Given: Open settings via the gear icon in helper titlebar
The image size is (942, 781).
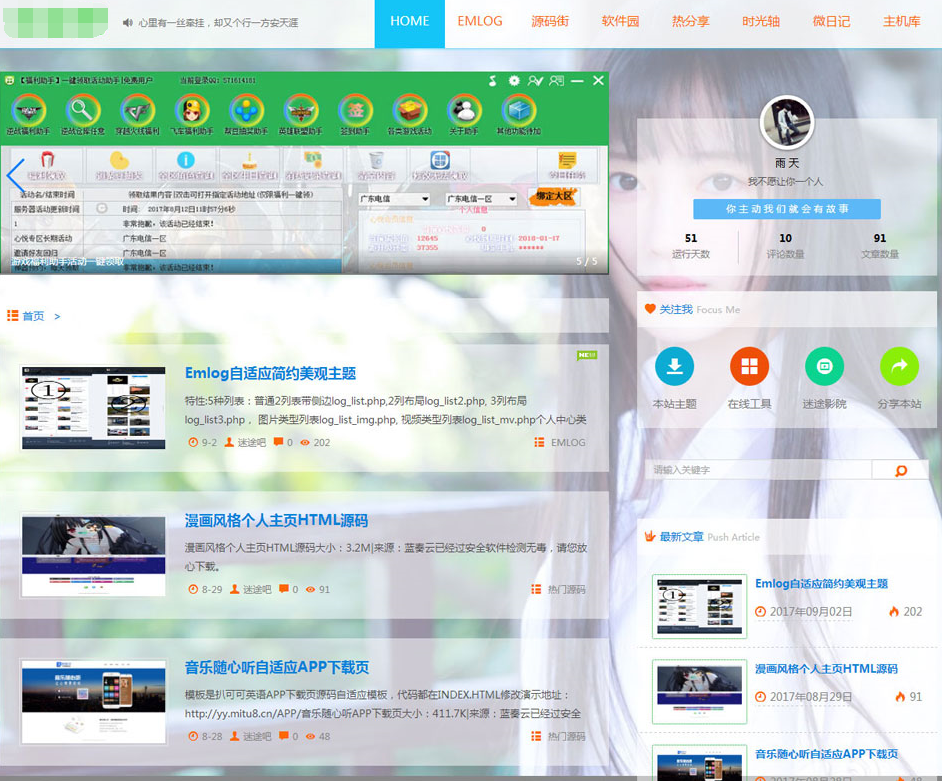Looking at the screenshot, I should (x=513, y=78).
